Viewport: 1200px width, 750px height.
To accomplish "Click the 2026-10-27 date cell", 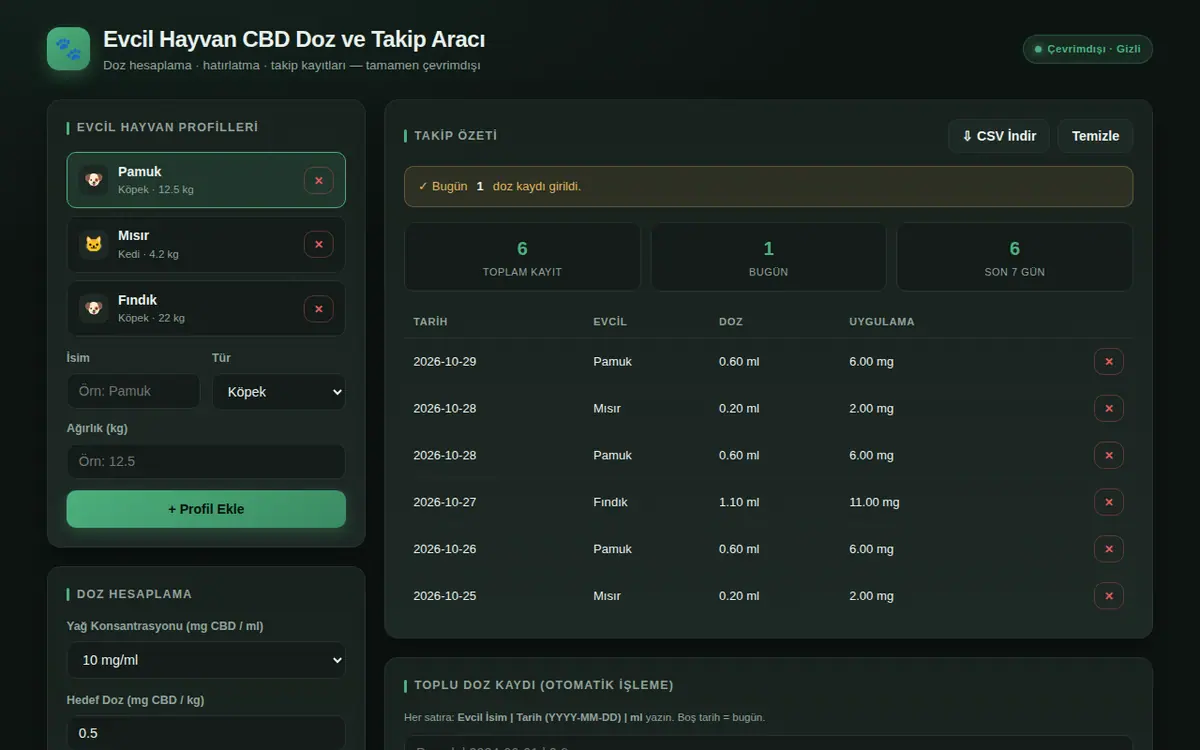I will click(445, 502).
